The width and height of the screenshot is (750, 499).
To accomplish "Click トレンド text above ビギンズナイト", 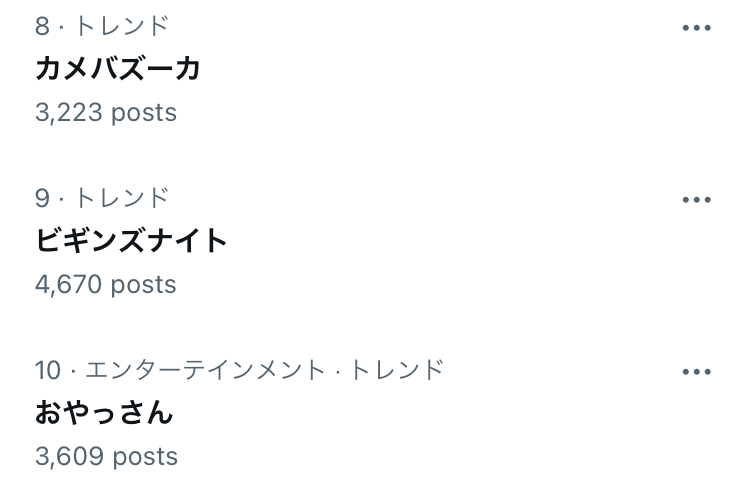I will (x=122, y=198).
